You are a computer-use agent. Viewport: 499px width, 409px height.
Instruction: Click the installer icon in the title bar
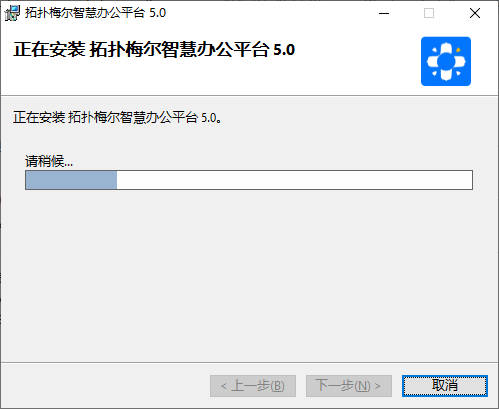12,13
